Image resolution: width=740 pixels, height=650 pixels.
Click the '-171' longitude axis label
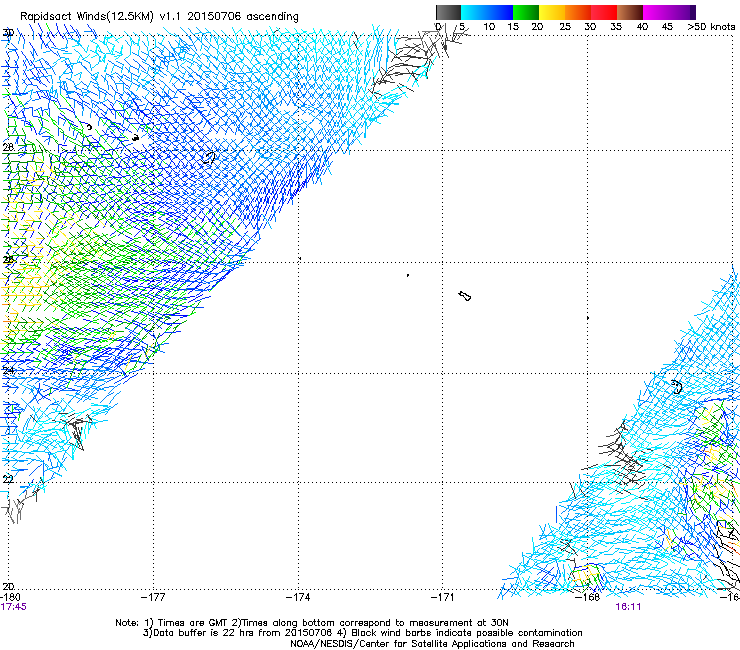[x=443, y=597]
